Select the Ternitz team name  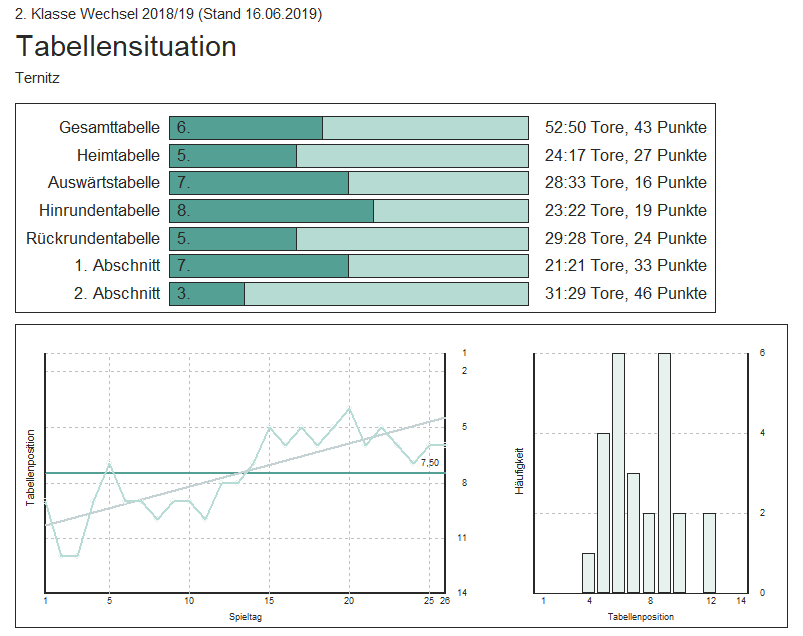[38, 77]
